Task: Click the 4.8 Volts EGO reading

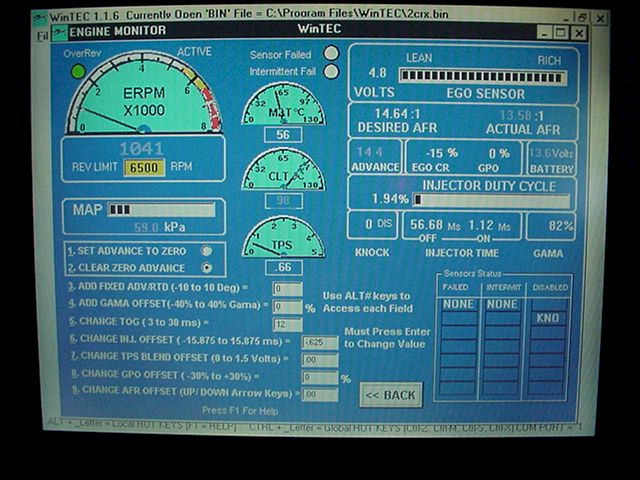Action: point(378,73)
